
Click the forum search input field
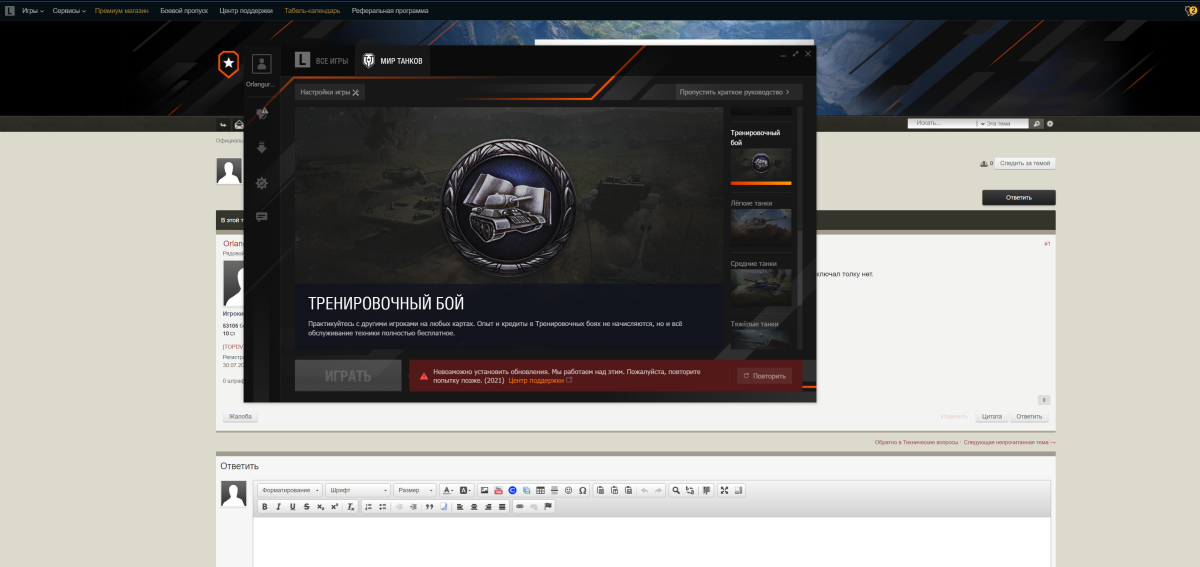942,123
